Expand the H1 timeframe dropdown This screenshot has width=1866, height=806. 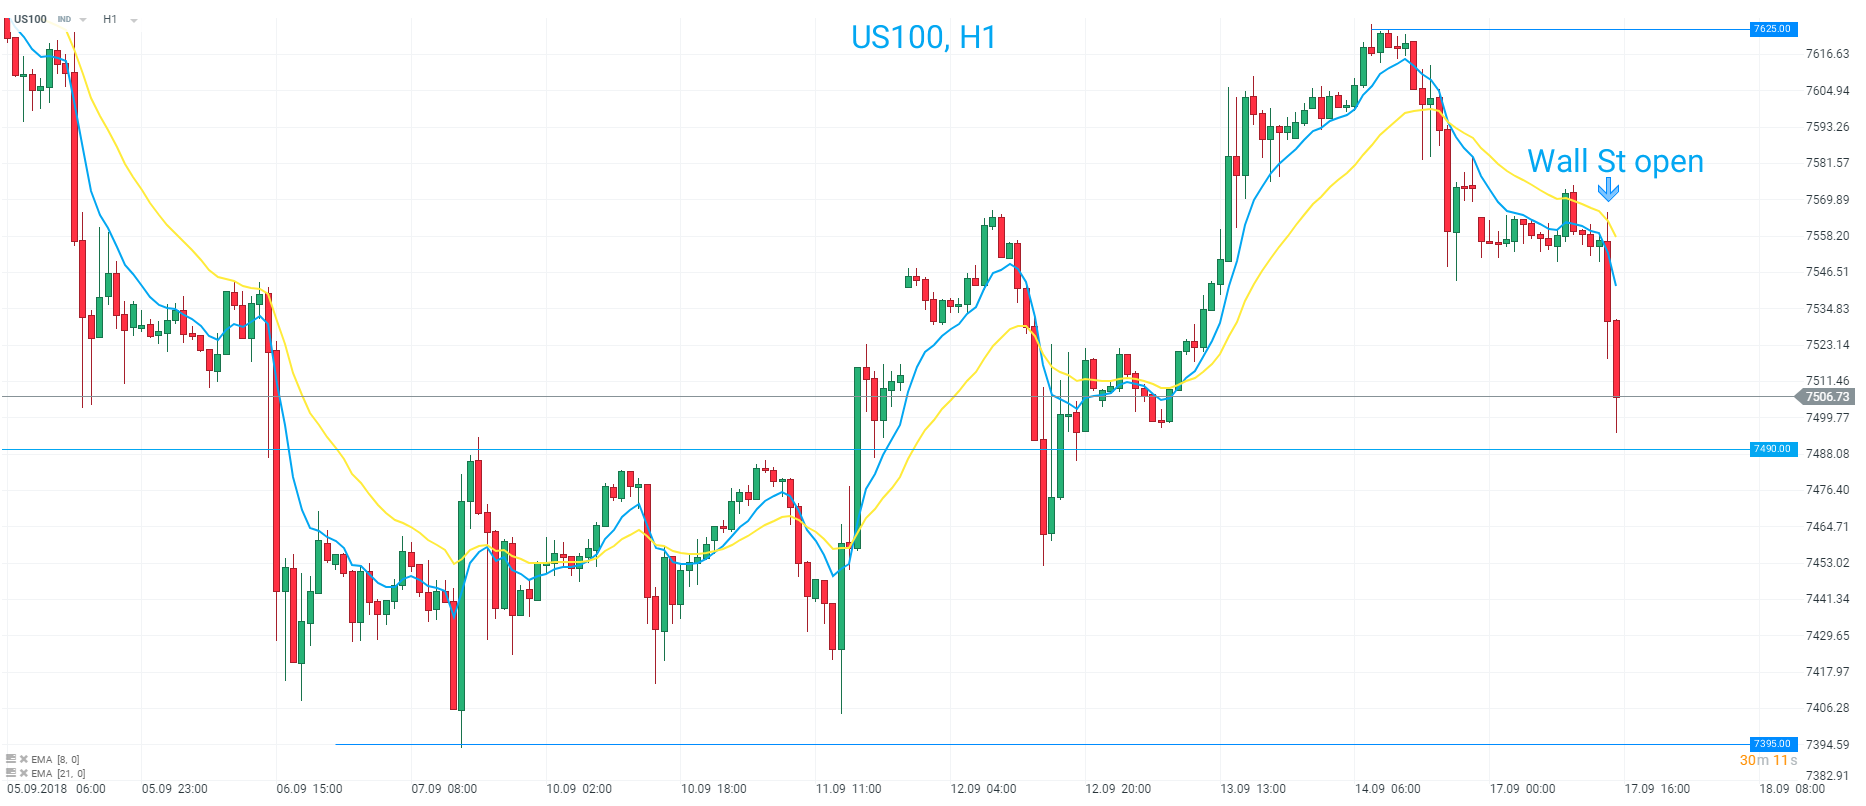[x=134, y=20]
